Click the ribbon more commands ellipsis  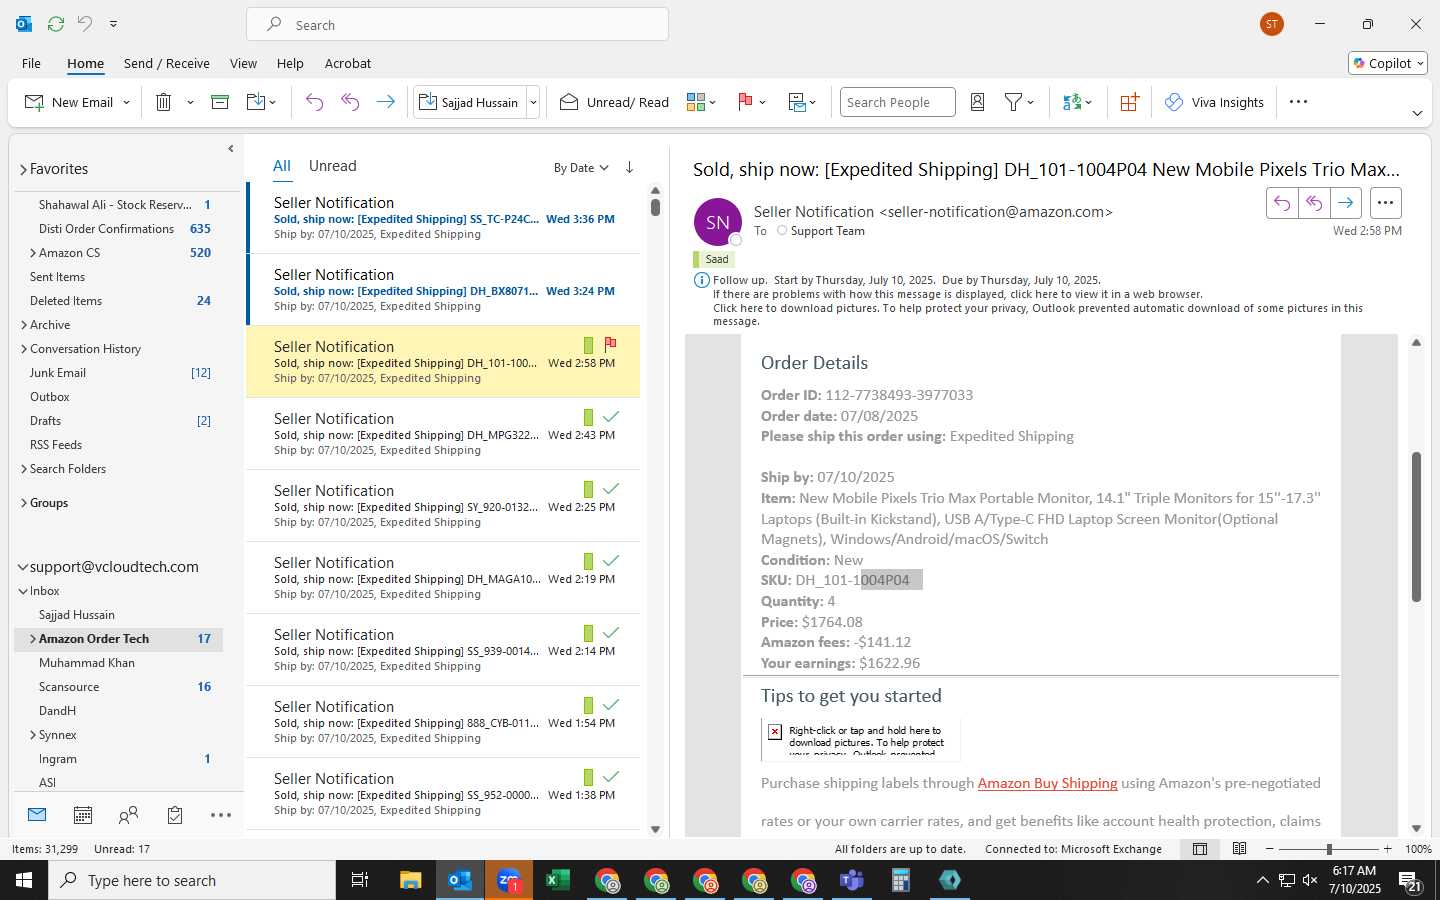click(1298, 102)
